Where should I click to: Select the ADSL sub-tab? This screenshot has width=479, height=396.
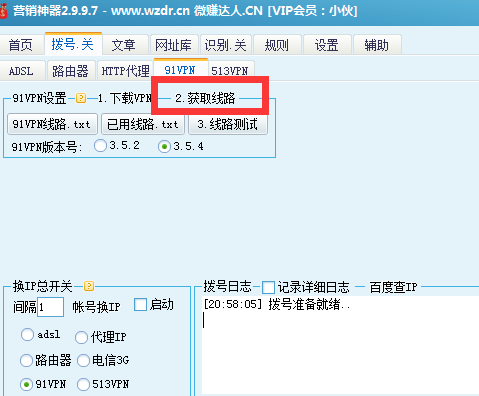coord(21,71)
